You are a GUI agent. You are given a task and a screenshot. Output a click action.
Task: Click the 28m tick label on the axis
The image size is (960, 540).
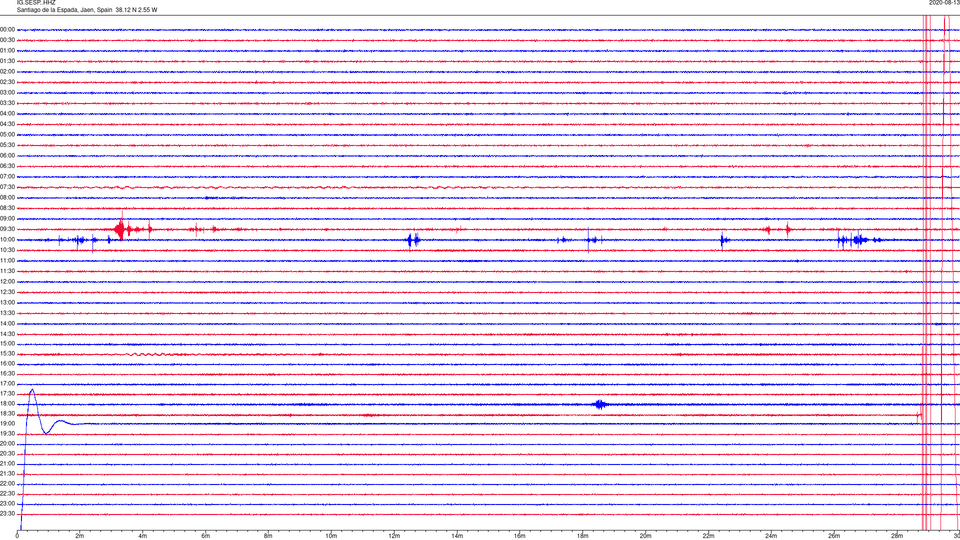[x=896, y=536]
